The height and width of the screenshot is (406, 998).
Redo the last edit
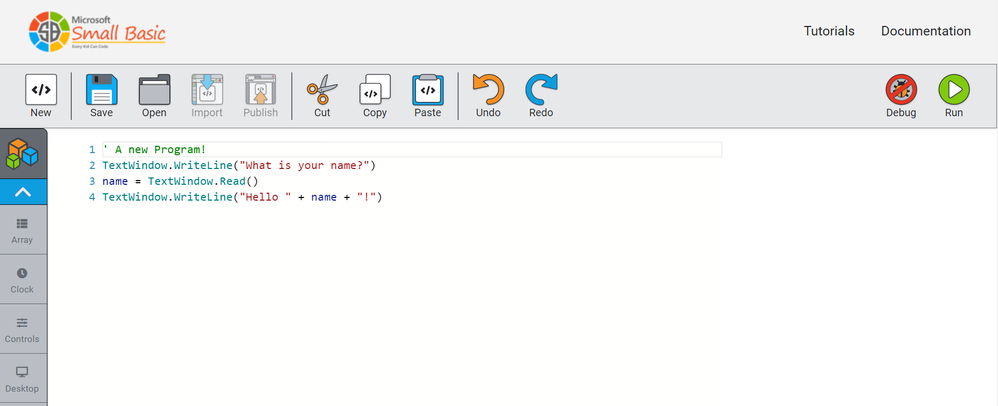click(x=541, y=96)
